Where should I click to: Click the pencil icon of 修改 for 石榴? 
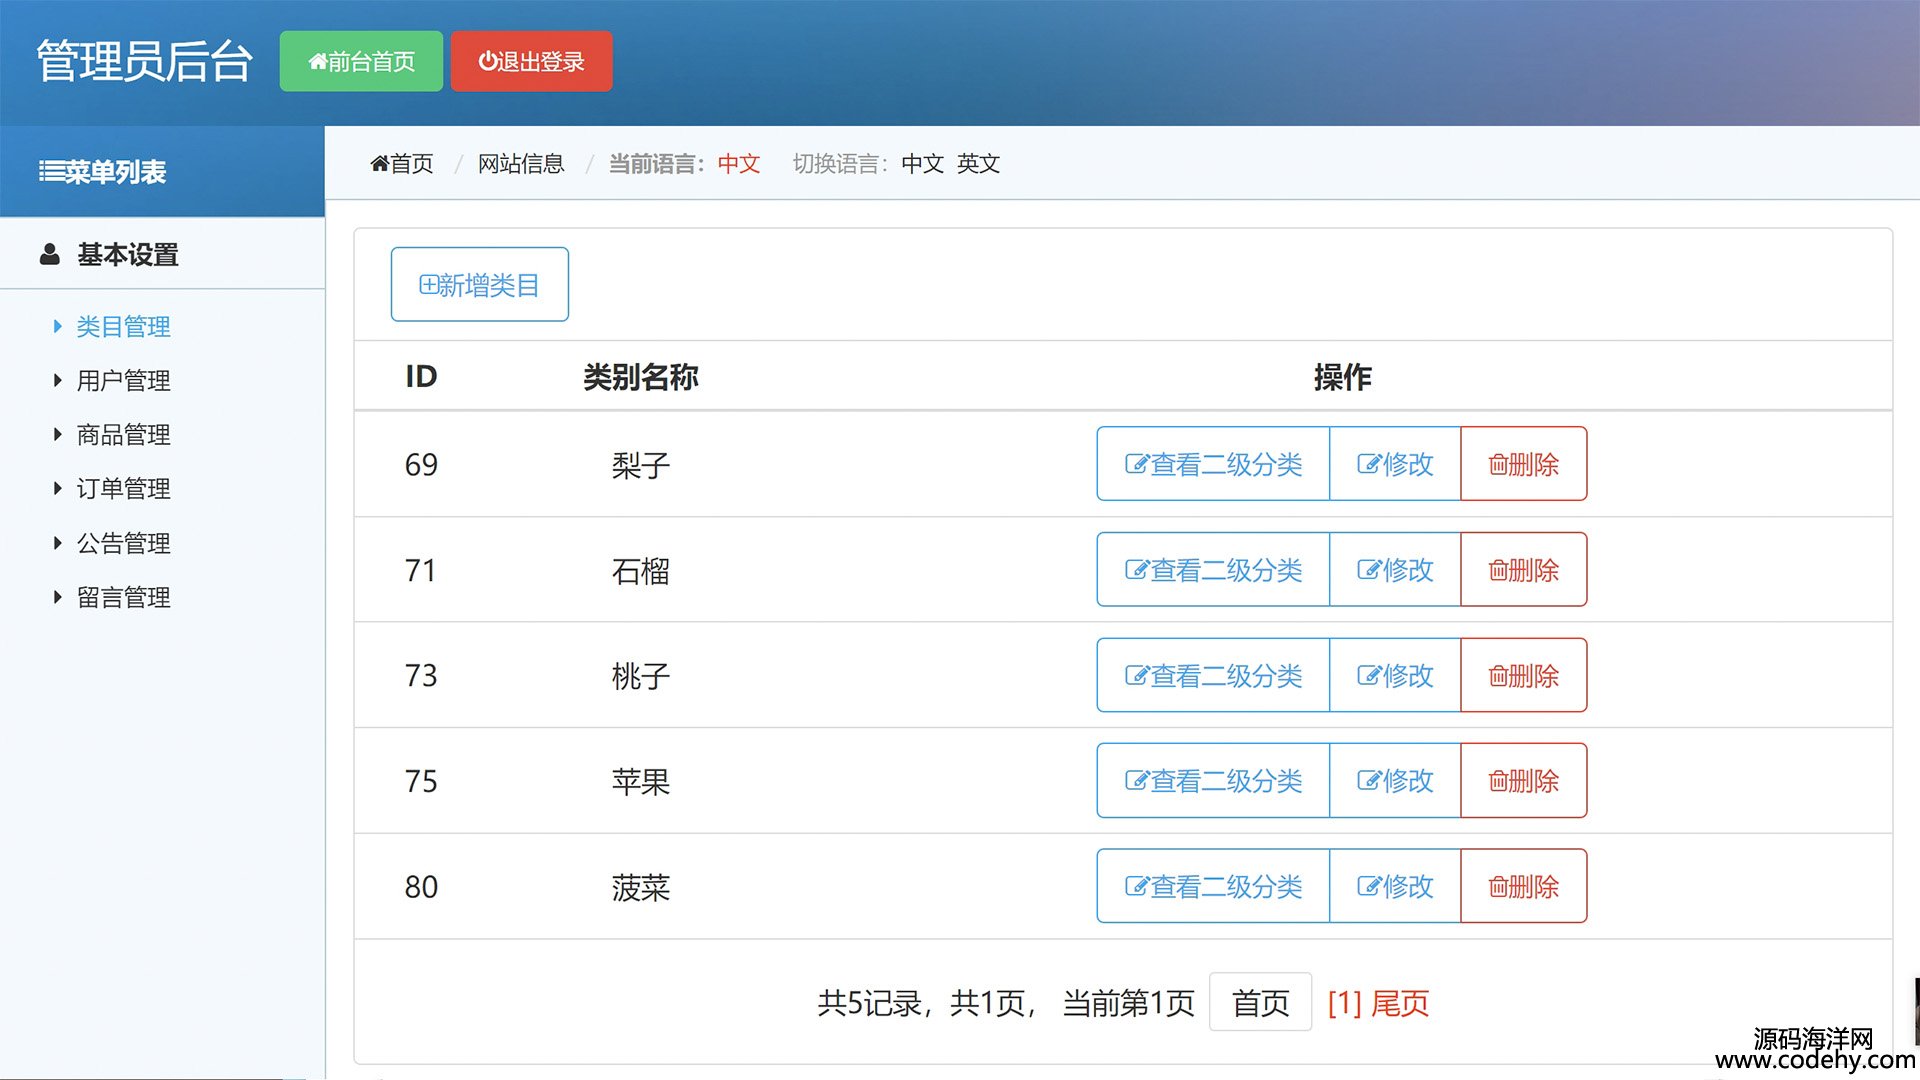coord(1368,570)
